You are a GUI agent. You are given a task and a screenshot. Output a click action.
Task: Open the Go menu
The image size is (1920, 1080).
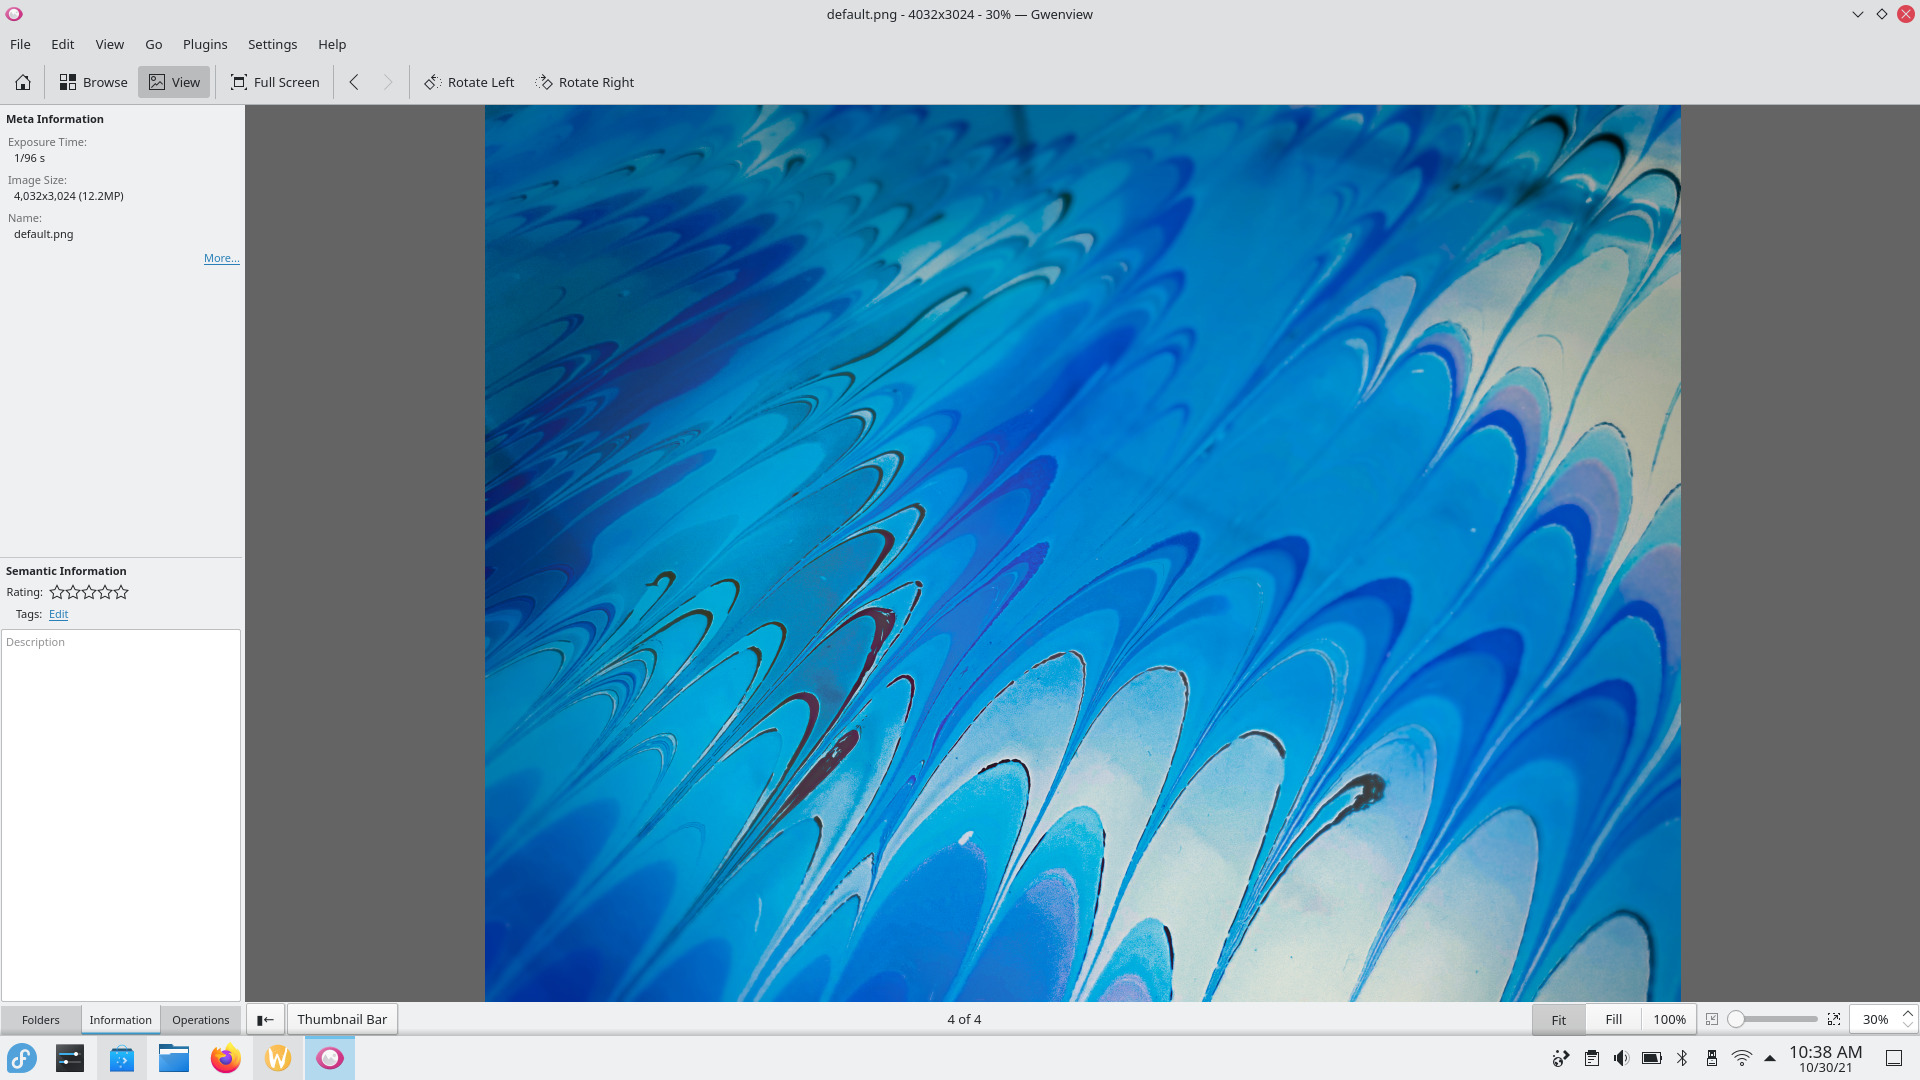(154, 44)
